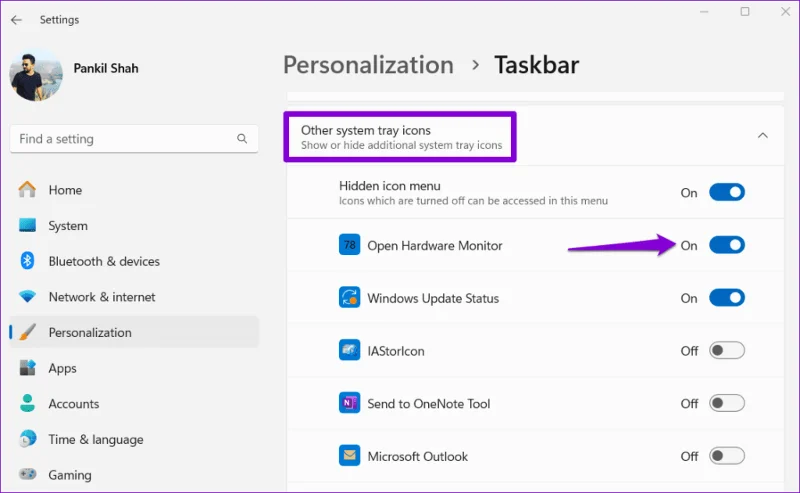Open the Home settings page

134,190
